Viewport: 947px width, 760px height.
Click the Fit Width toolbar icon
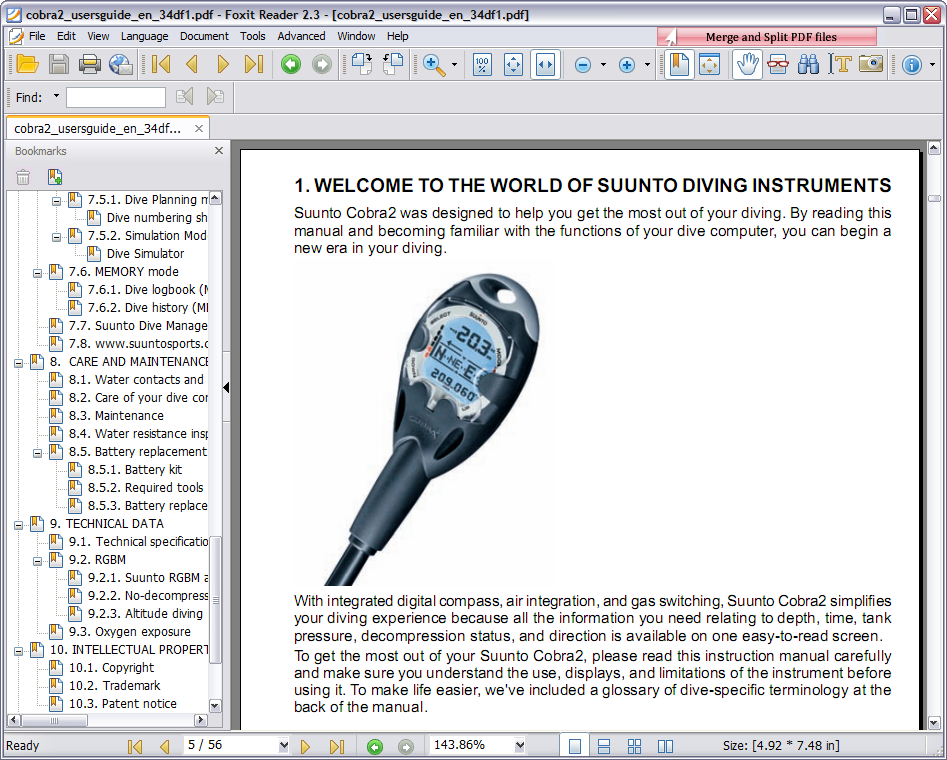[x=545, y=65]
